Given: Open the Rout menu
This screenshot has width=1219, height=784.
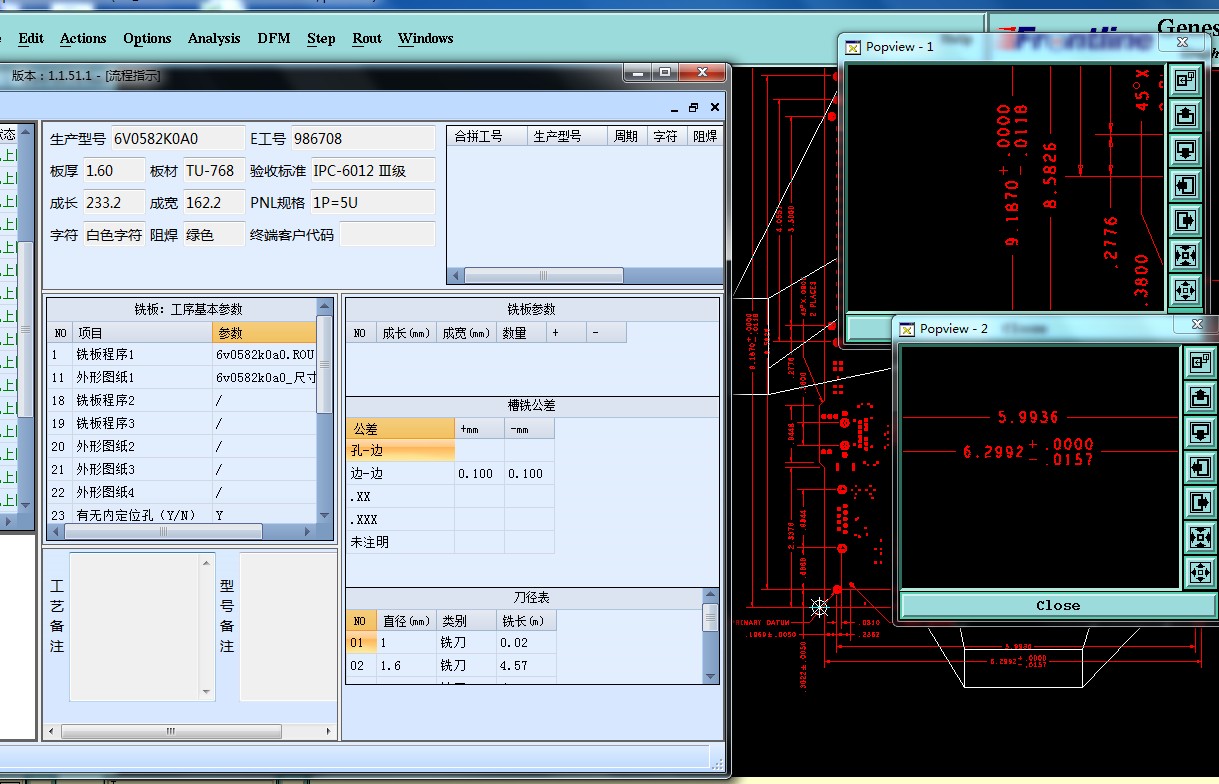Looking at the screenshot, I should [x=367, y=38].
